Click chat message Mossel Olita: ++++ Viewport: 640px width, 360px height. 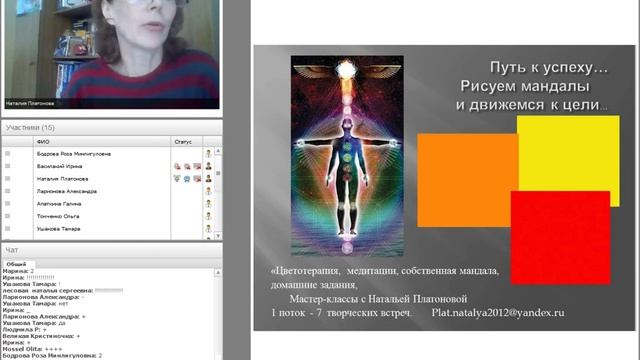coord(33,349)
